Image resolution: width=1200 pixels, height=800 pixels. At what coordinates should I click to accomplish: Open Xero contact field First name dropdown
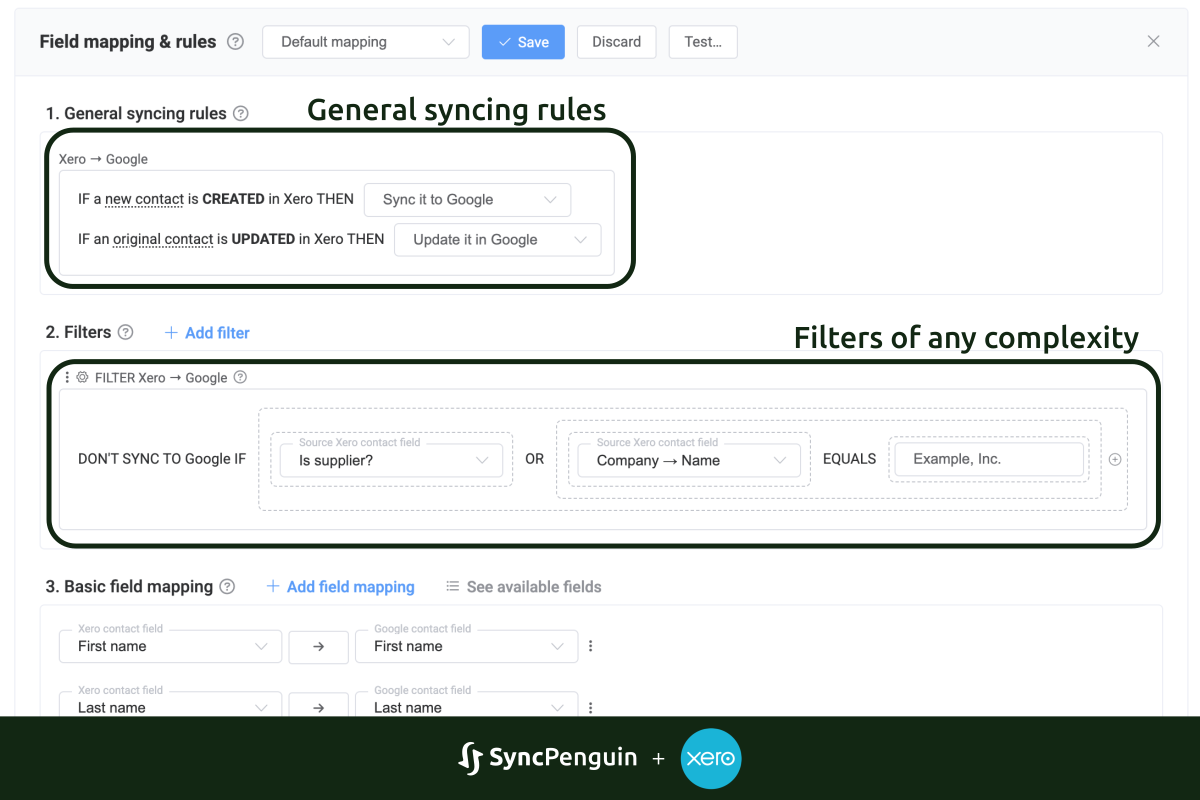(170, 646)
